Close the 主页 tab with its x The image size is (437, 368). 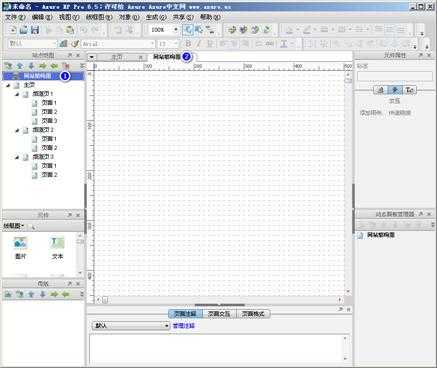141,58
